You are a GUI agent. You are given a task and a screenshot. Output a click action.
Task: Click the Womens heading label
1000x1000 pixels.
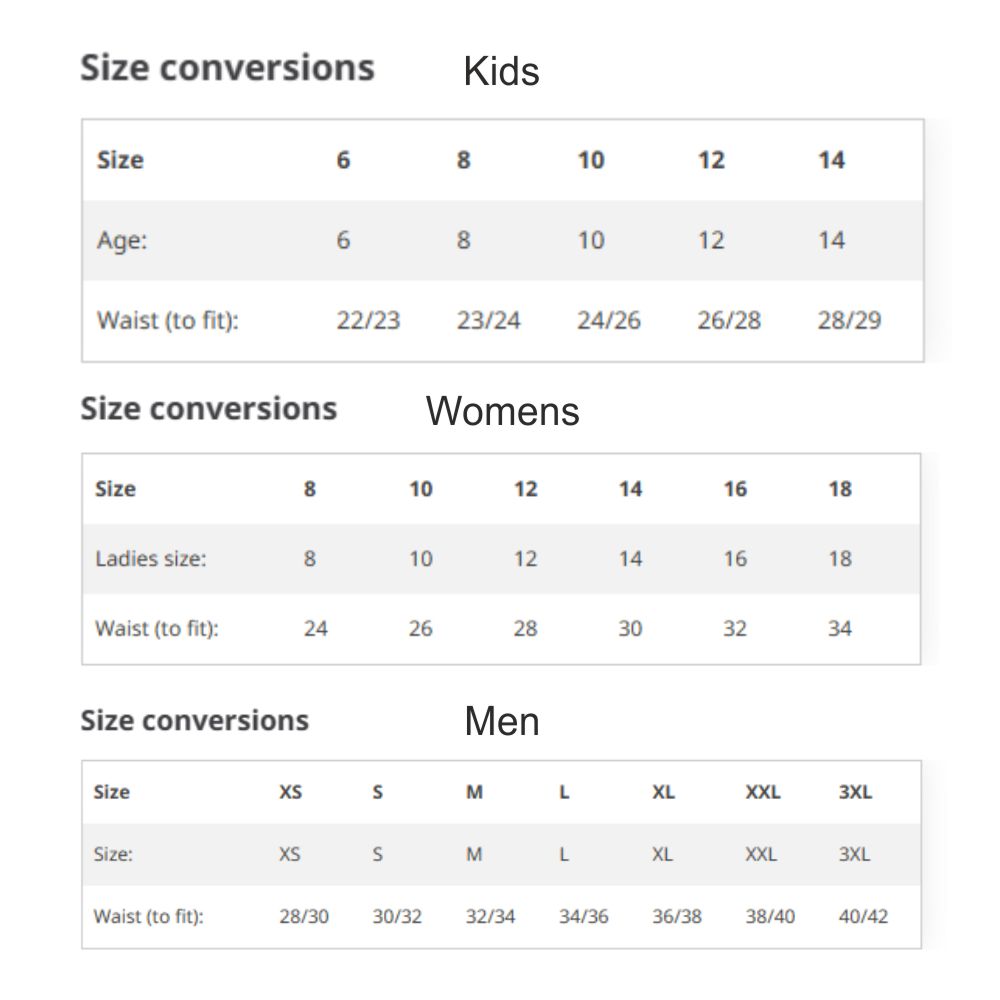click(502, 411)
